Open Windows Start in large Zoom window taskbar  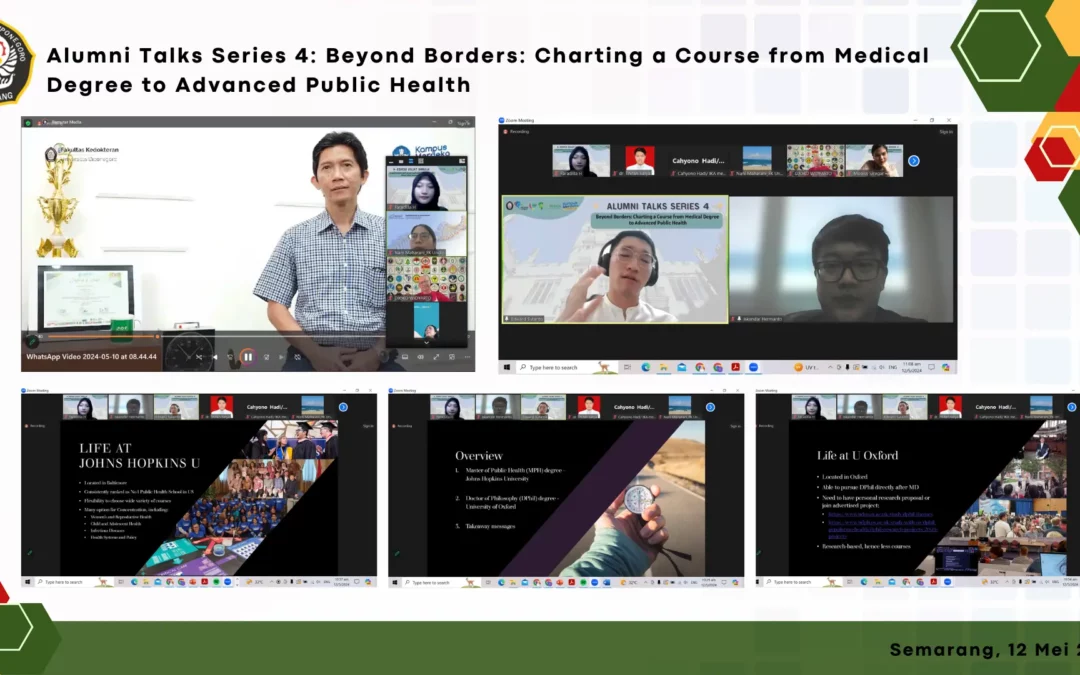[507, 367]
